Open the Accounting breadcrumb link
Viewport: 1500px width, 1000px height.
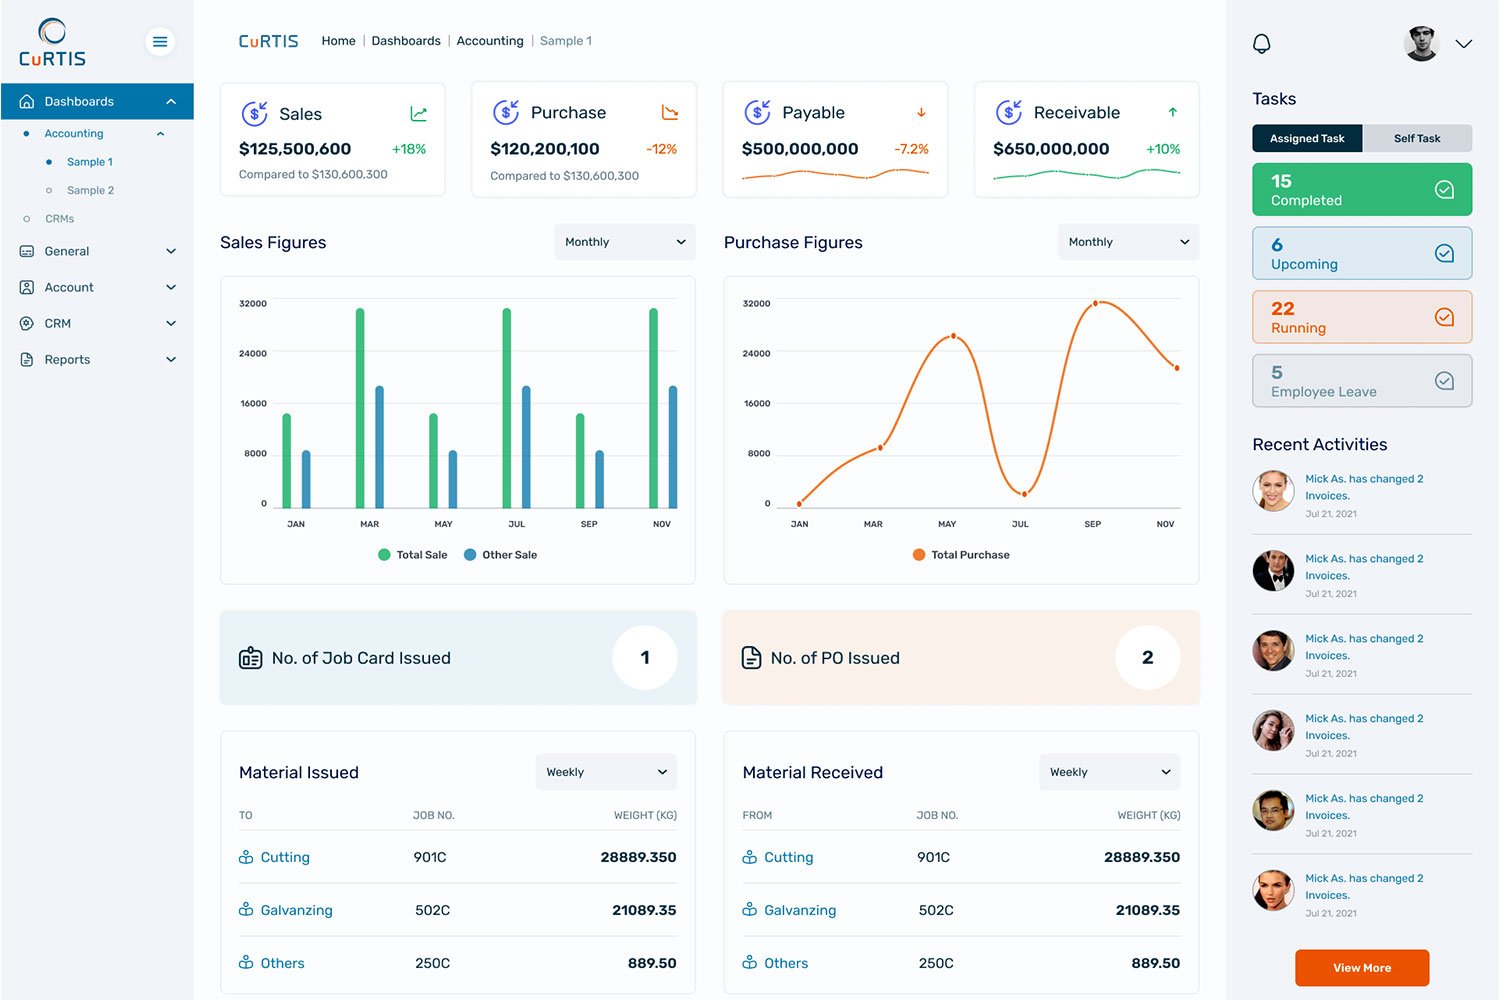coord(490,41)
